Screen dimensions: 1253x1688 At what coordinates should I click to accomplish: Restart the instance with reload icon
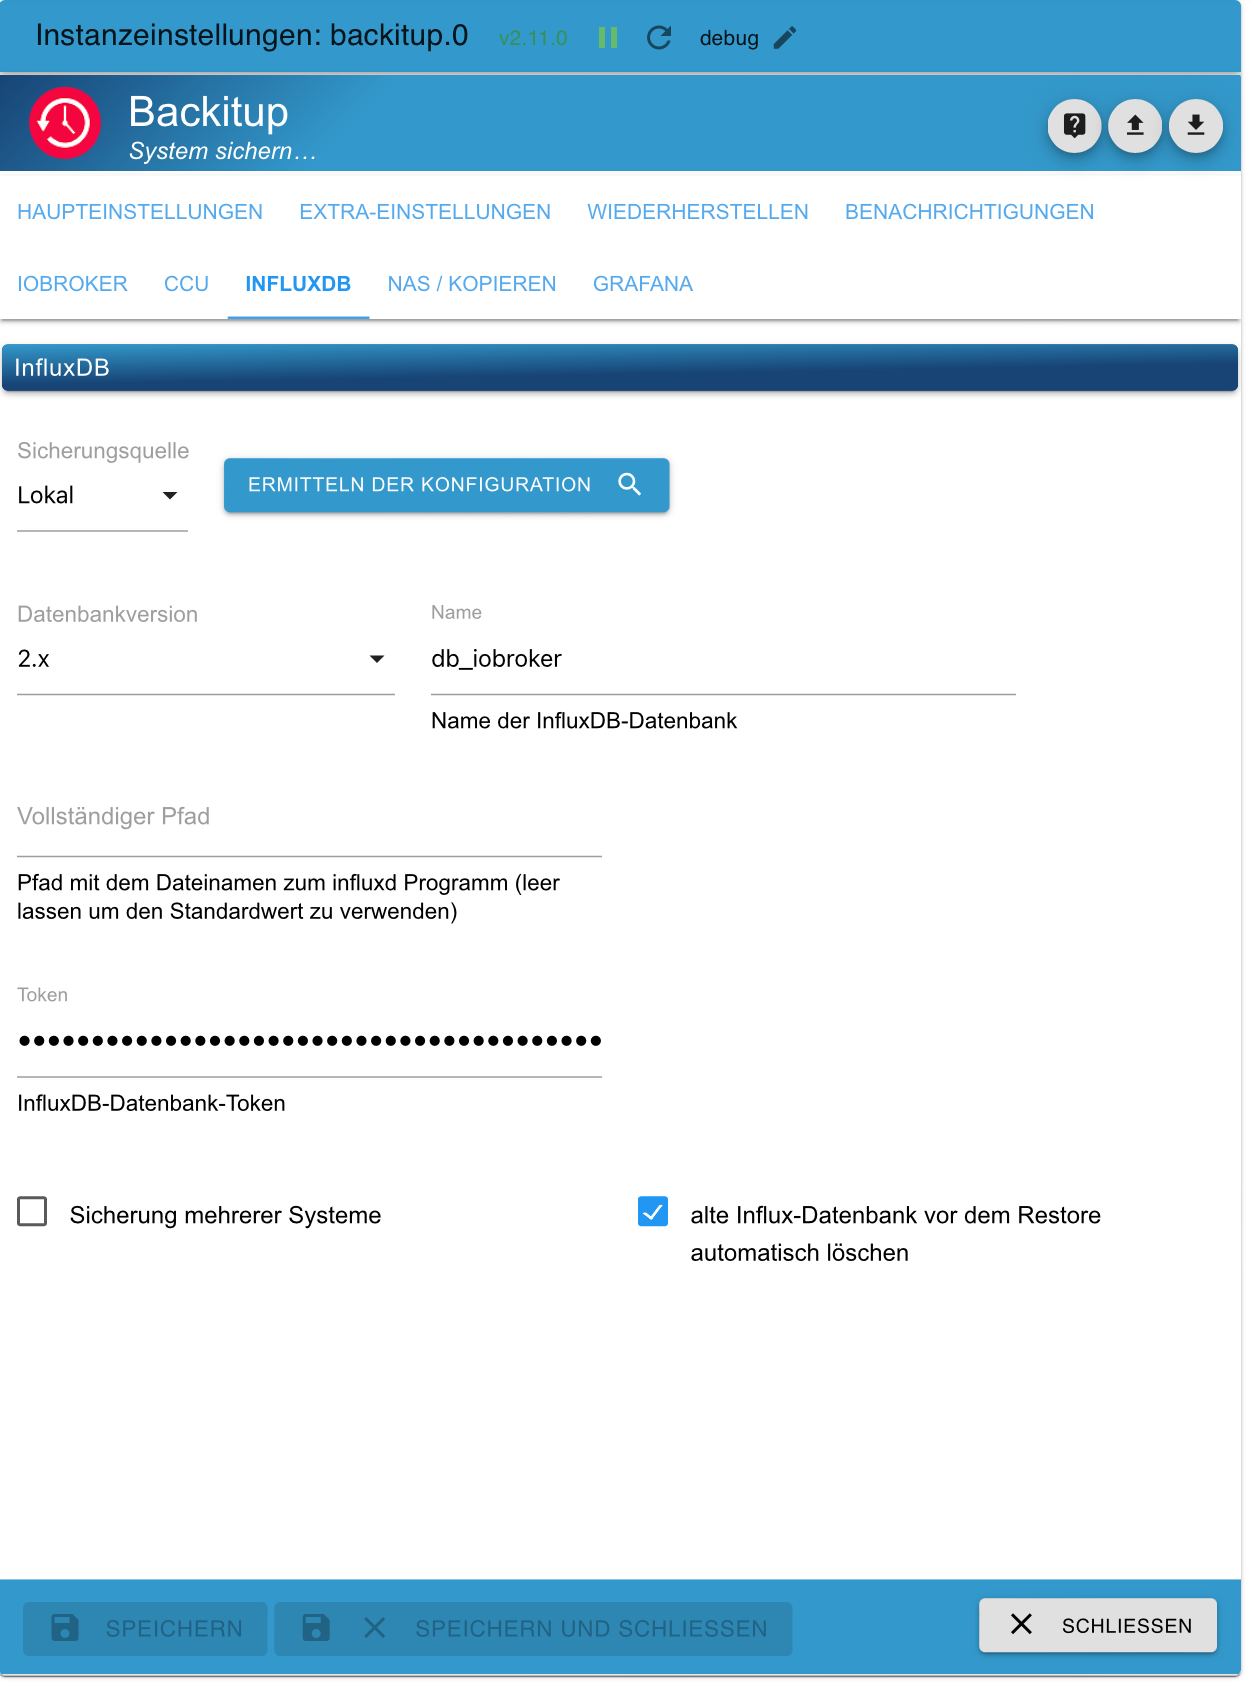[659, 38]
